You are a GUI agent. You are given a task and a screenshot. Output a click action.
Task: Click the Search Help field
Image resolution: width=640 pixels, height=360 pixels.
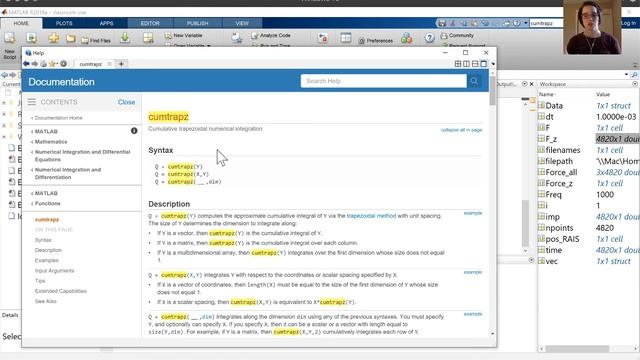pos(384,81)
